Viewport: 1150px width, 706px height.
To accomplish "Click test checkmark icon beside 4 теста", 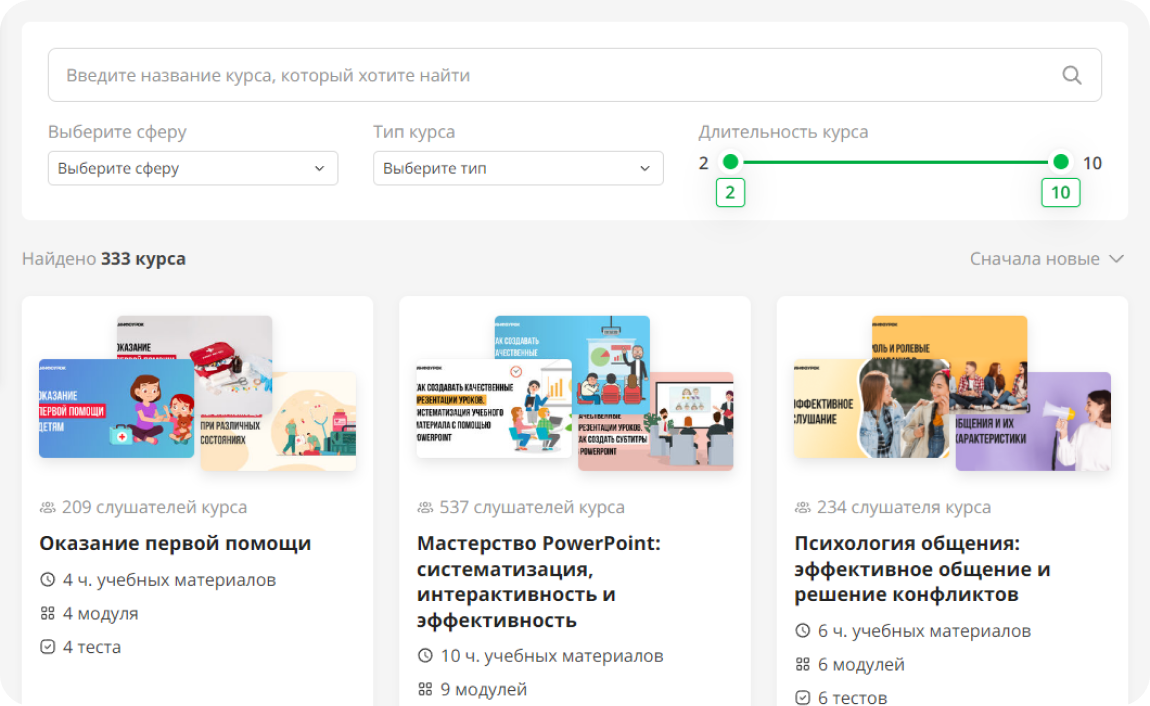I will point(47,647).
